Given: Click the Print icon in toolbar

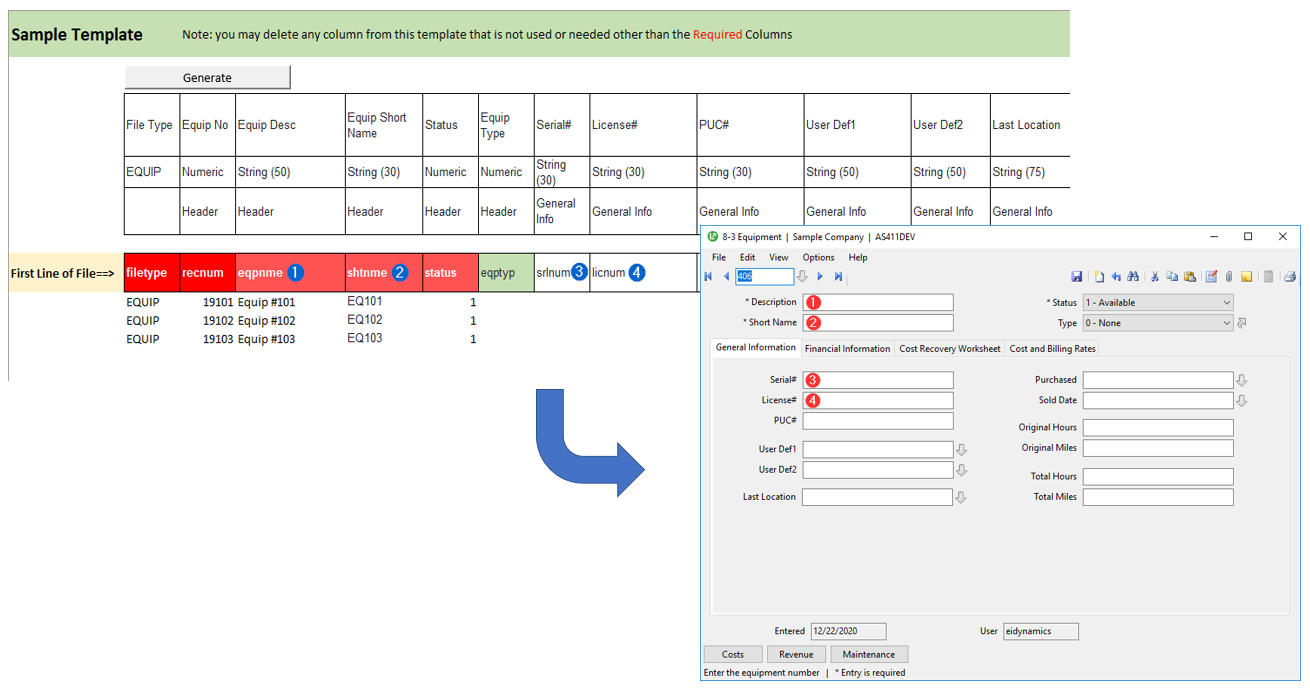Looking at the screenshot, I should click(1289, 277).
